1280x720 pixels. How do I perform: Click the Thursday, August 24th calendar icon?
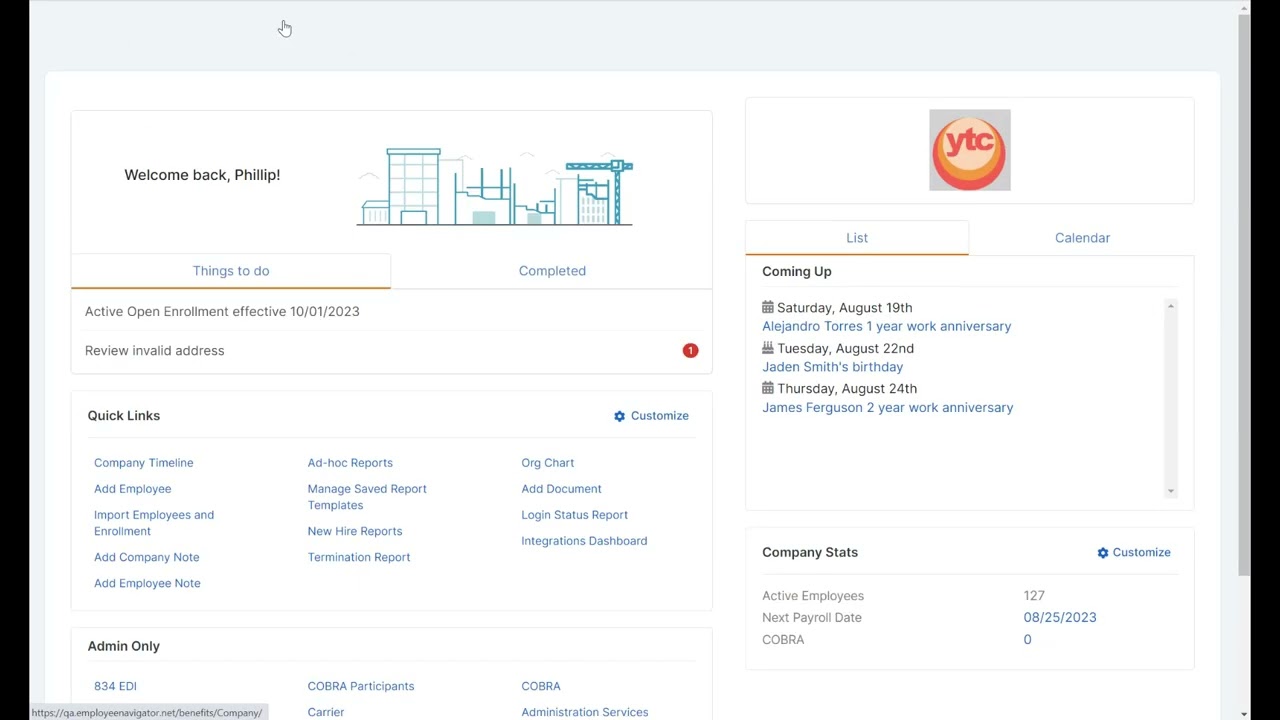click(768, 388)
